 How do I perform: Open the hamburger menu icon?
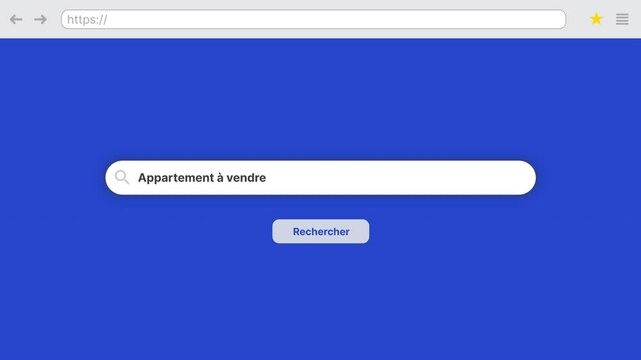coord(622,19)
